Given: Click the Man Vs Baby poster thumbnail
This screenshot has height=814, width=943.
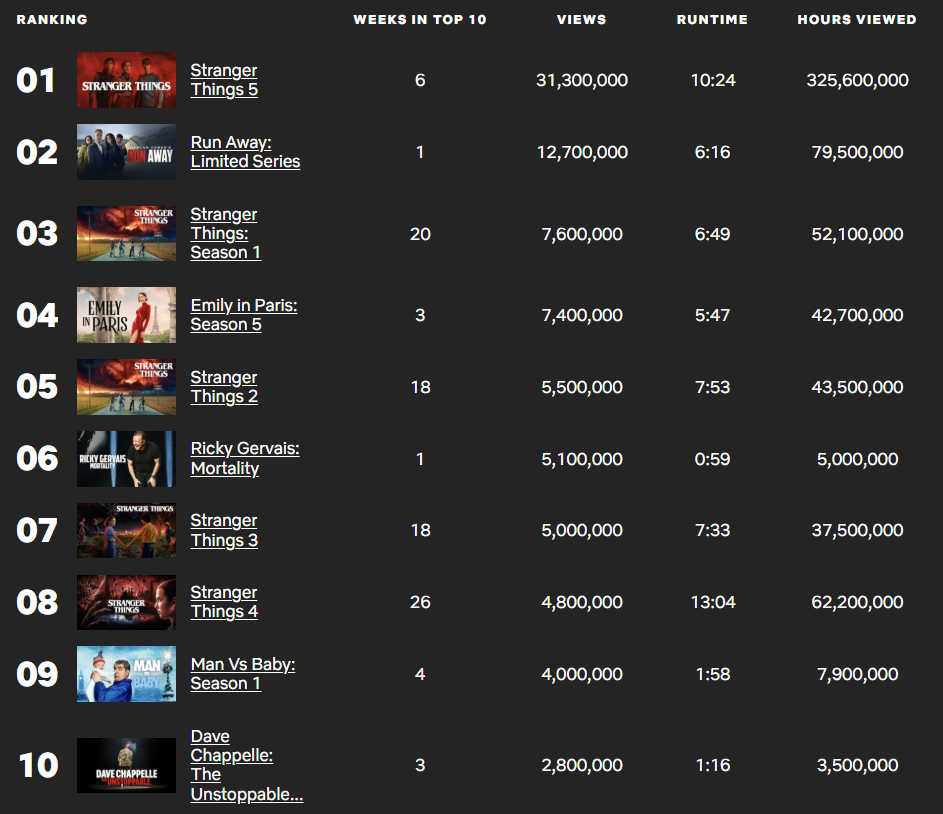Looking at the screenshot, I should tap(126, 674).
